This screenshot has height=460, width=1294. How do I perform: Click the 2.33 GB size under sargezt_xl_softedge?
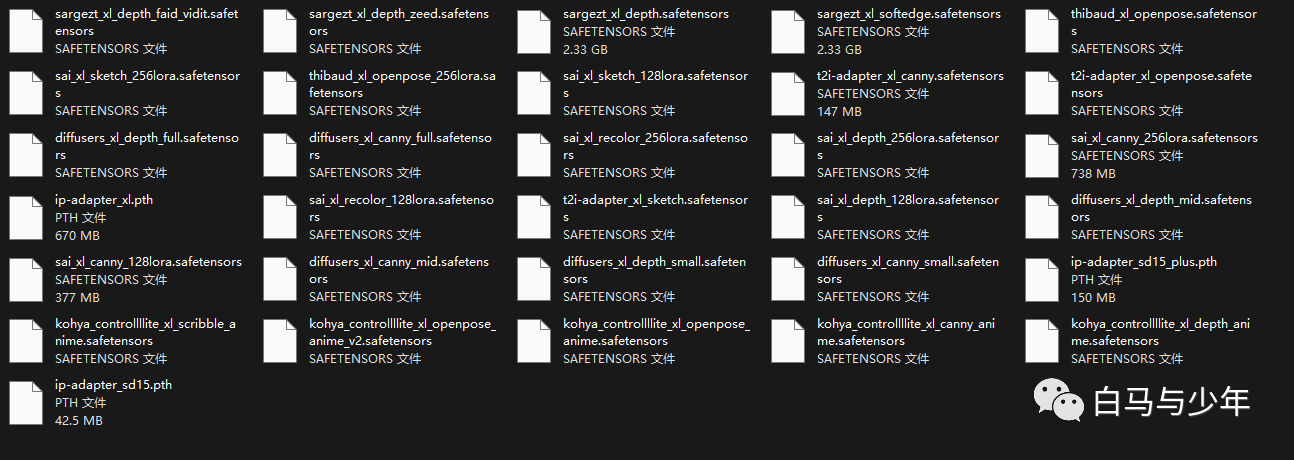click(x=839, y=50)
